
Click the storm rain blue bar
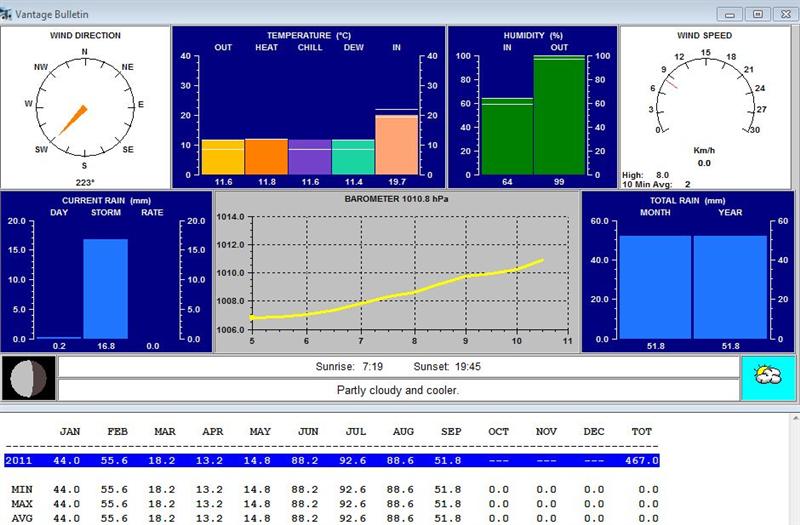(x=105, y=289)
